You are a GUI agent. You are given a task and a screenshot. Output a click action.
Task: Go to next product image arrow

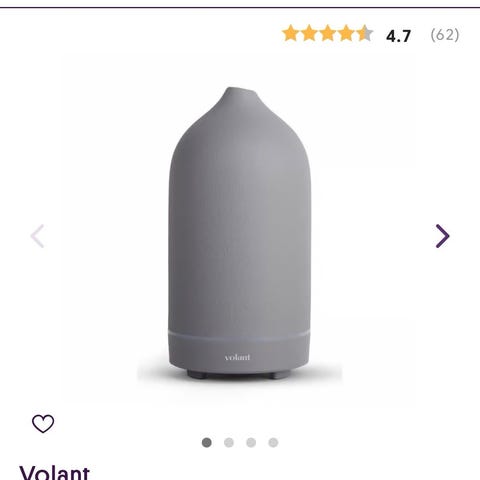pos(443,236)
